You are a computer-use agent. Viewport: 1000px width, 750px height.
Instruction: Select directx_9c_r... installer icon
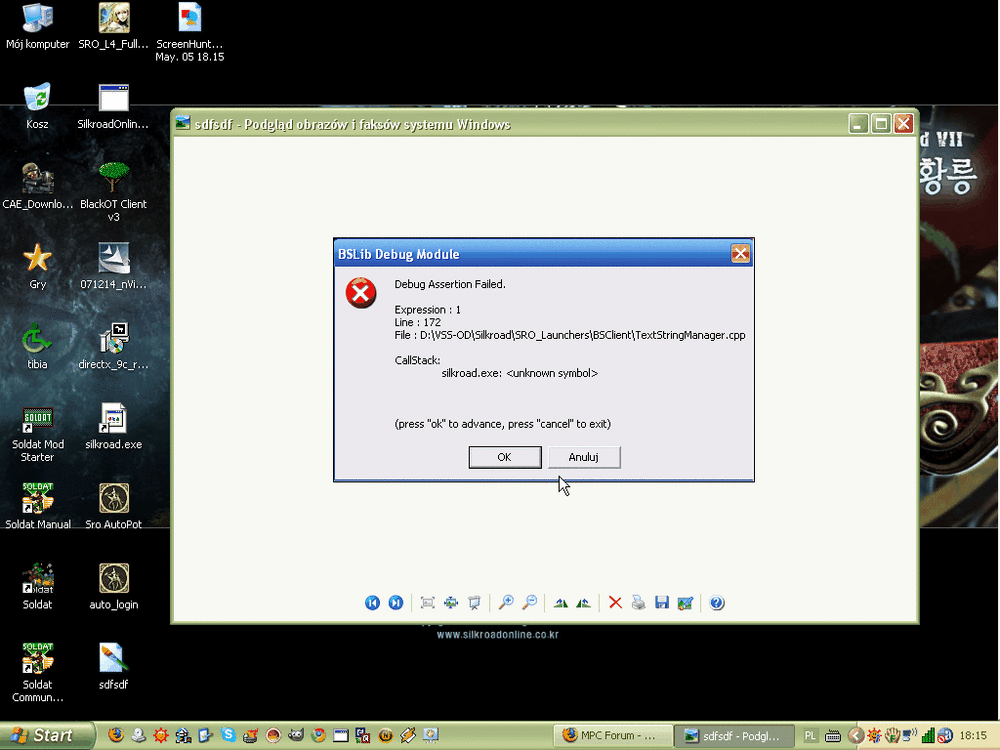(114, 346)
